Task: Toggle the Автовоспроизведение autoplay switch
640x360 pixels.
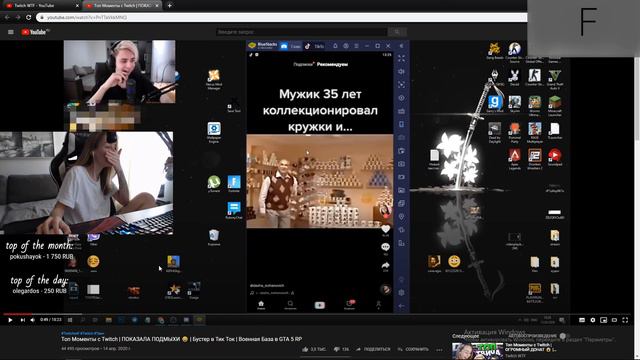Action: pyautogui.click(x=563, y=336)
